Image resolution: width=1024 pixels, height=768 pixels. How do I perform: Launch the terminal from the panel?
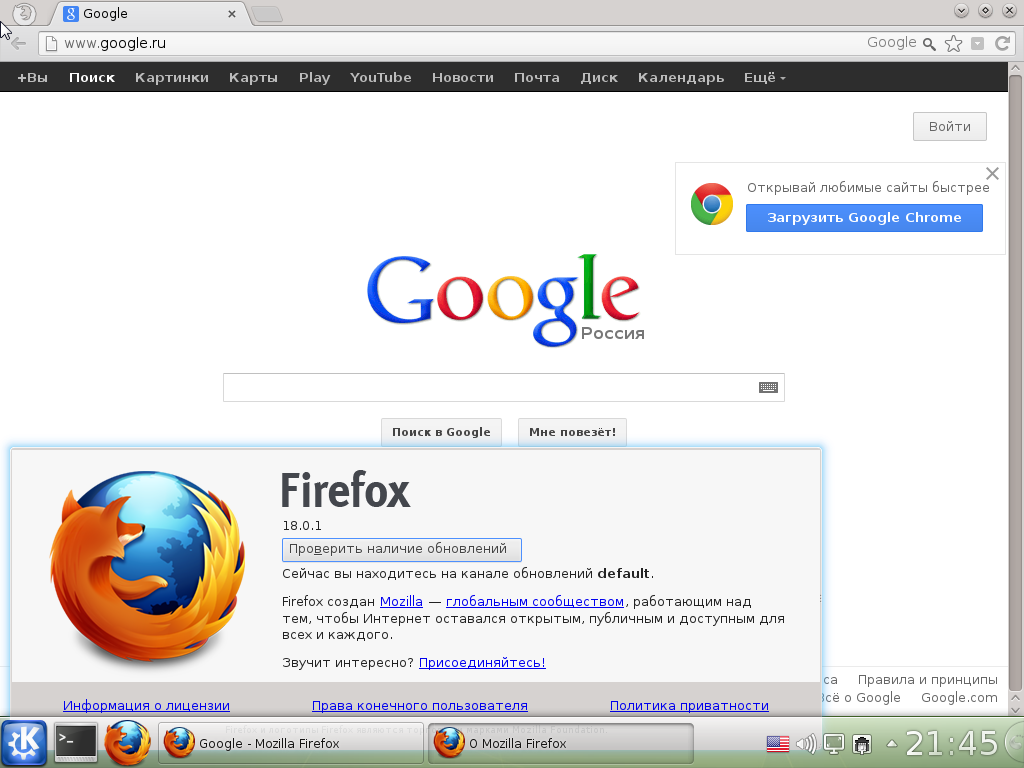[75, 743]
